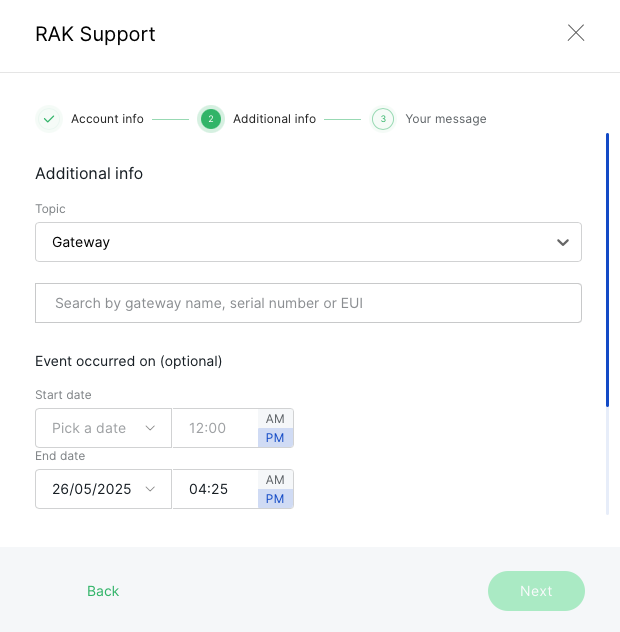Jump to the Your message step label
The image size is (620, 632).
(446, 119)
